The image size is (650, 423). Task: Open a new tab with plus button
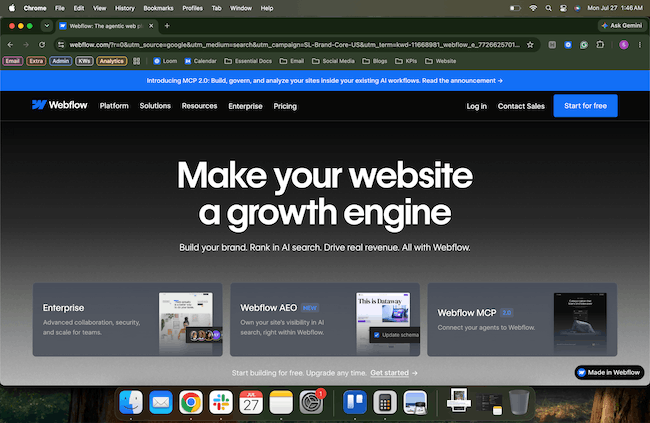point(167,26)
